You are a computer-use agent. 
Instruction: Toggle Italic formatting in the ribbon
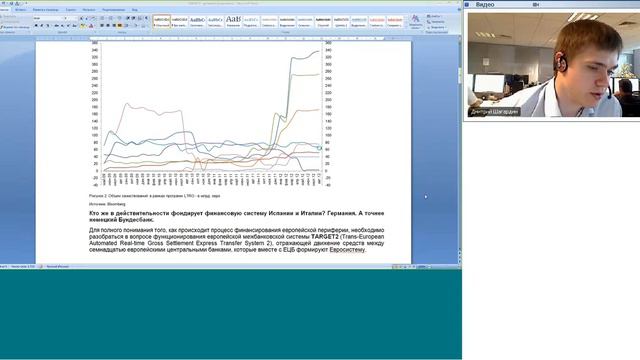42,25
